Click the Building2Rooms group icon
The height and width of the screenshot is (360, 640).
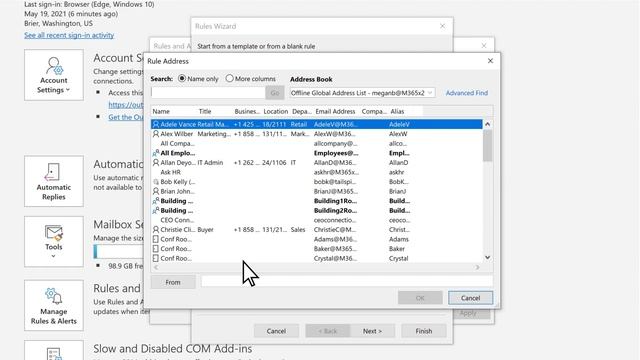click(156, 211)
